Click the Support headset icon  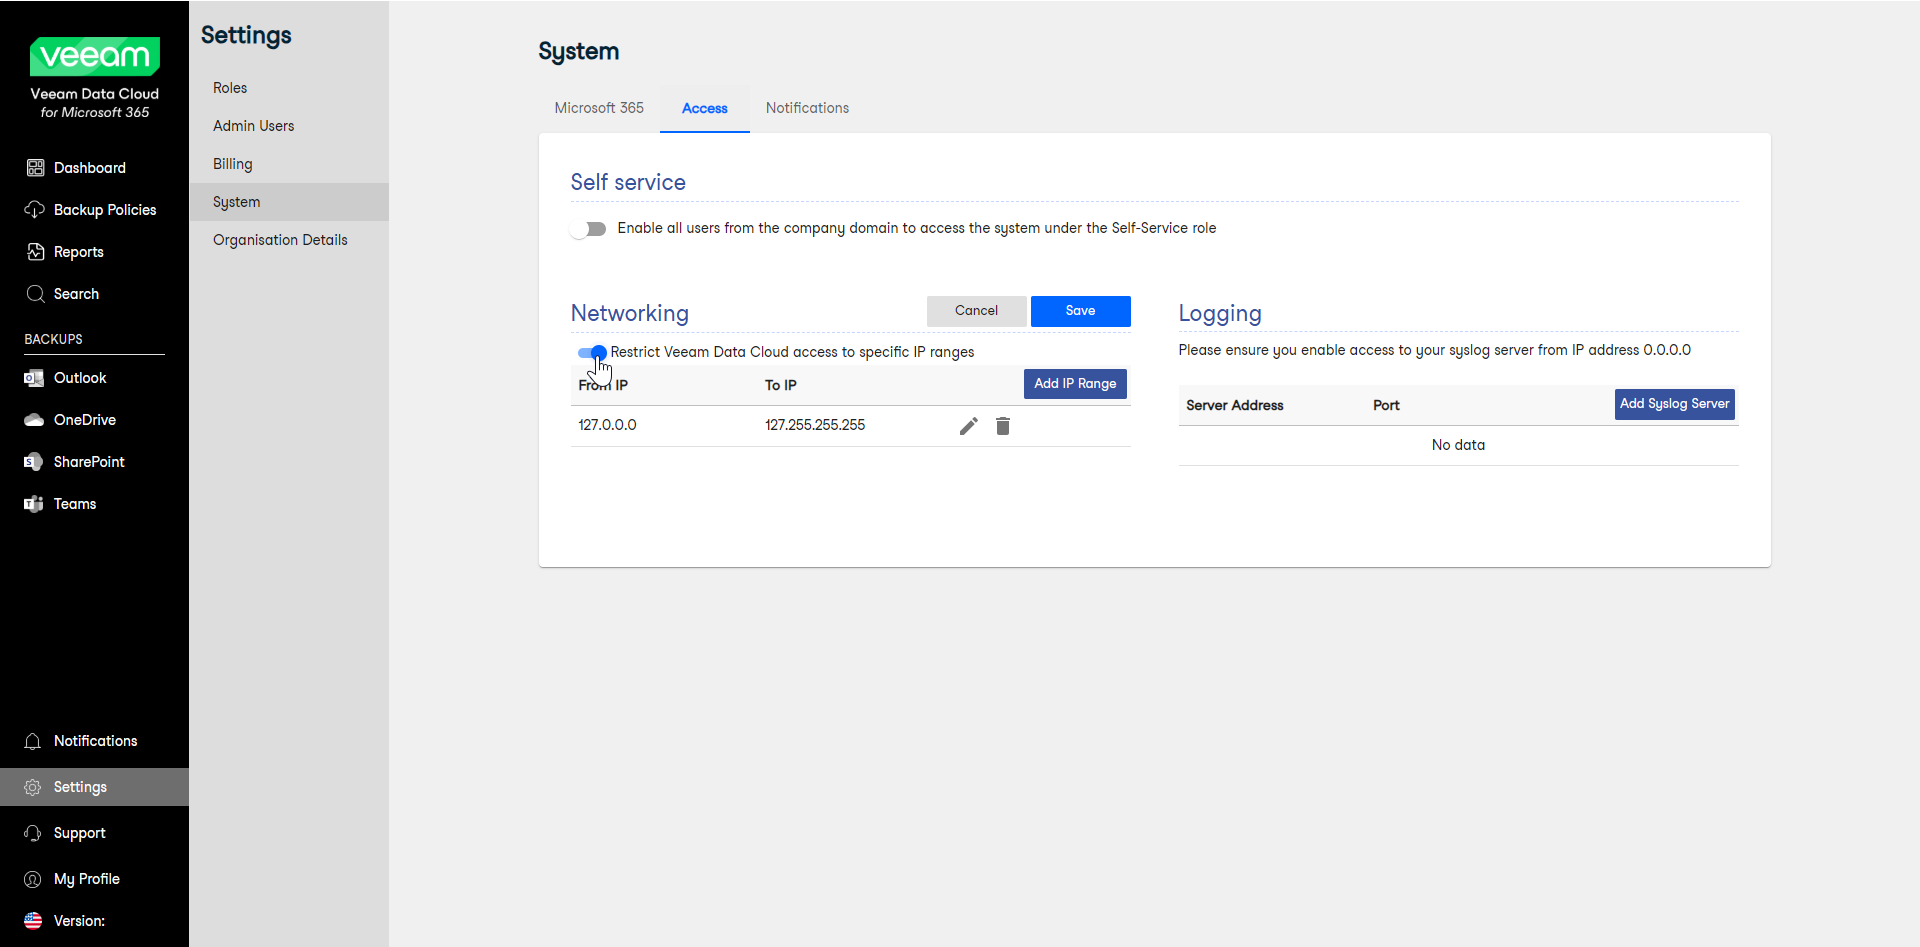[x=33, y=833]
